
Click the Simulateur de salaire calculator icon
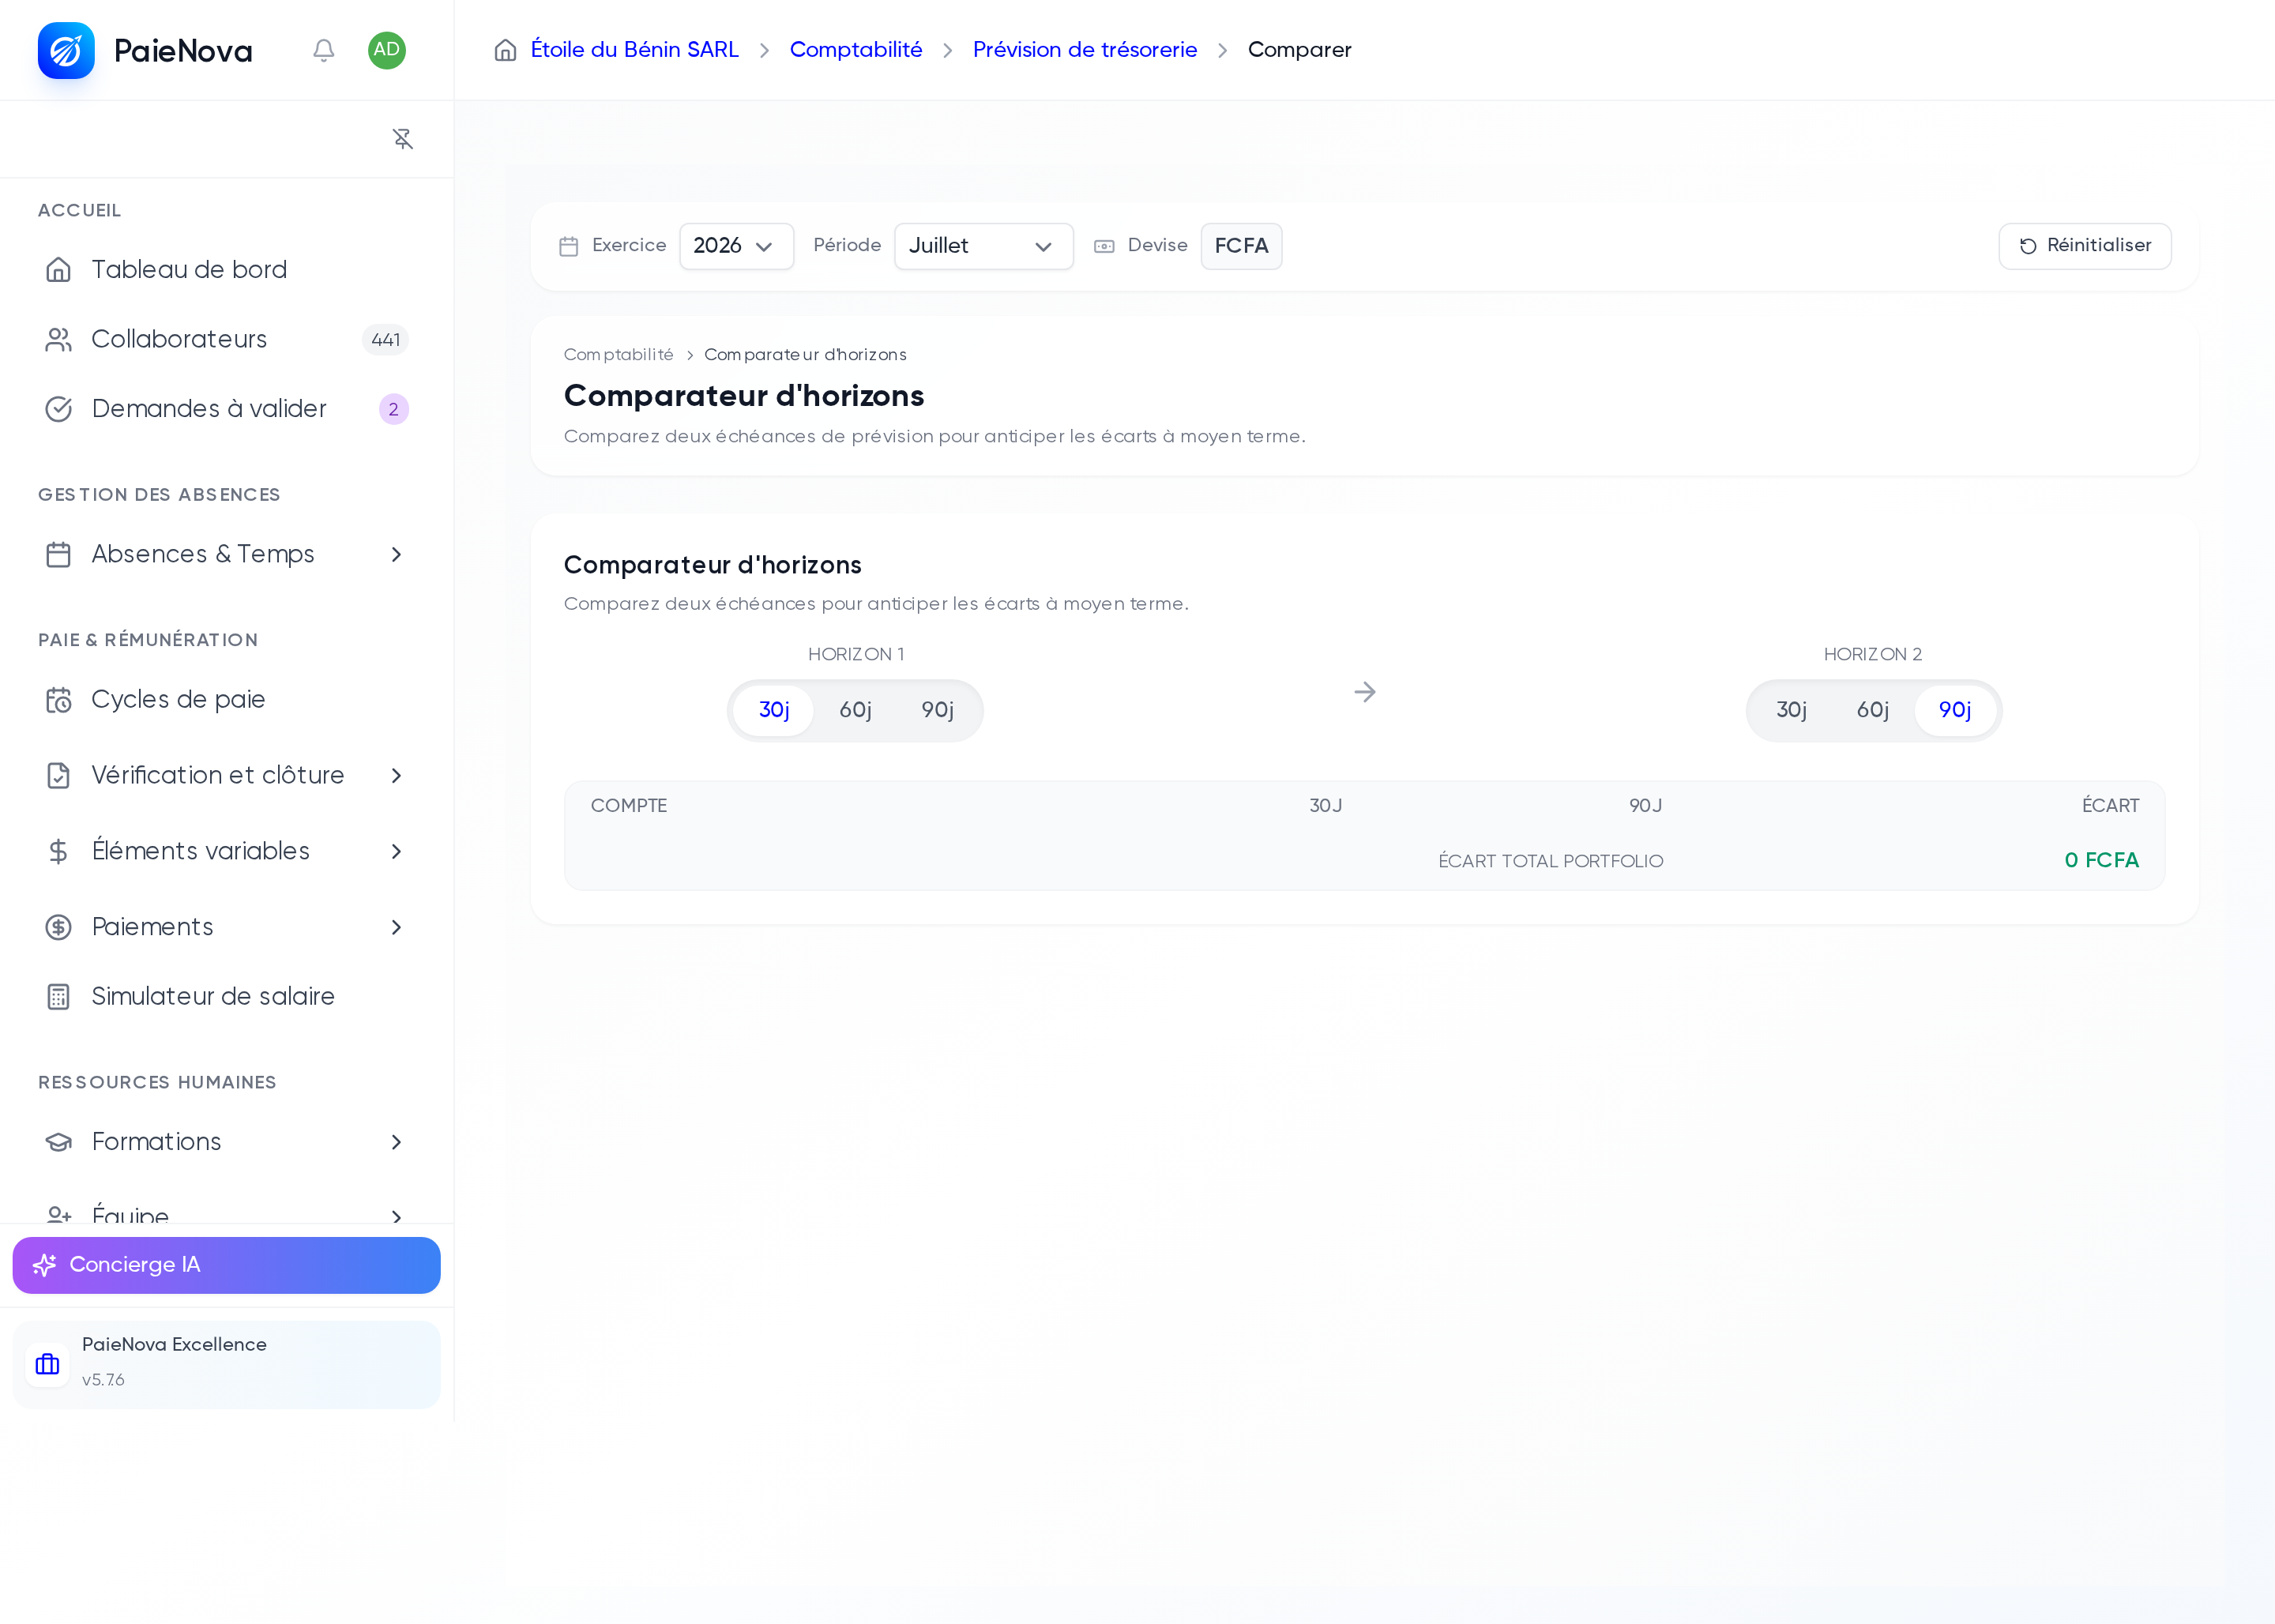pos(59,997)
